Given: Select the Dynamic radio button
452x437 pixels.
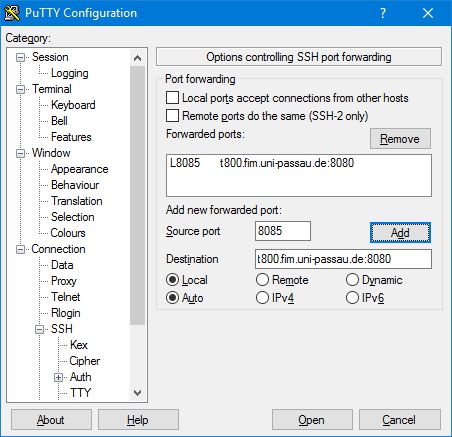Looking at the screenshot, I should pos(352,280).
